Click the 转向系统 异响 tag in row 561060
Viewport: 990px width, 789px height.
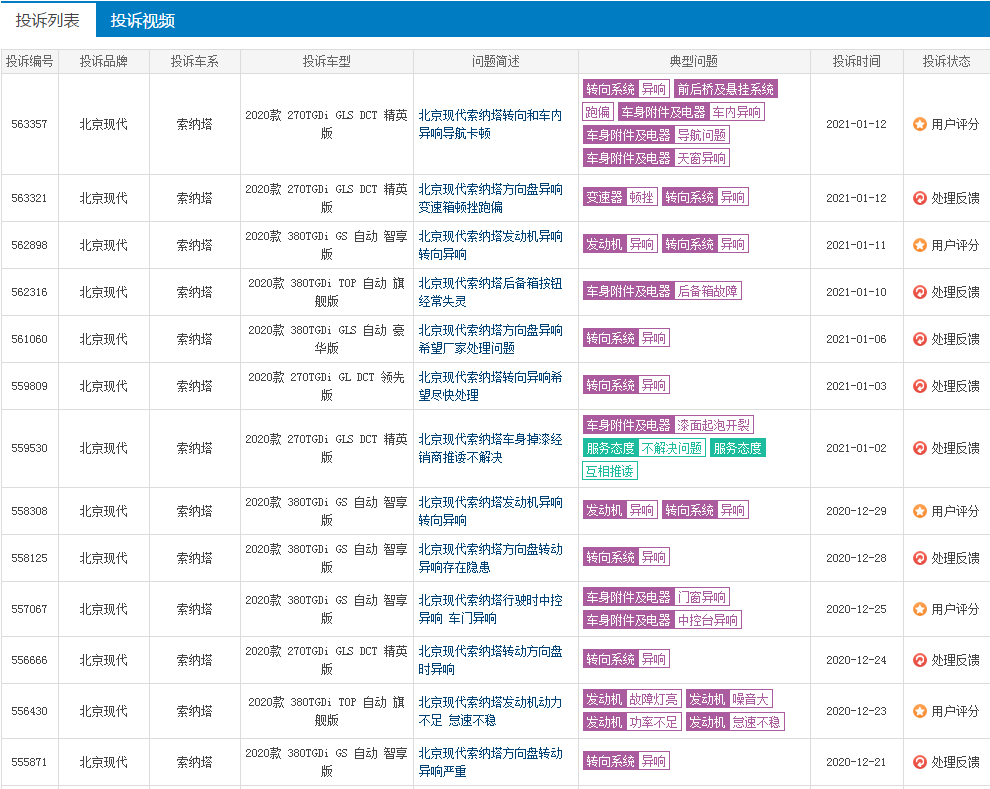point(626,338)
